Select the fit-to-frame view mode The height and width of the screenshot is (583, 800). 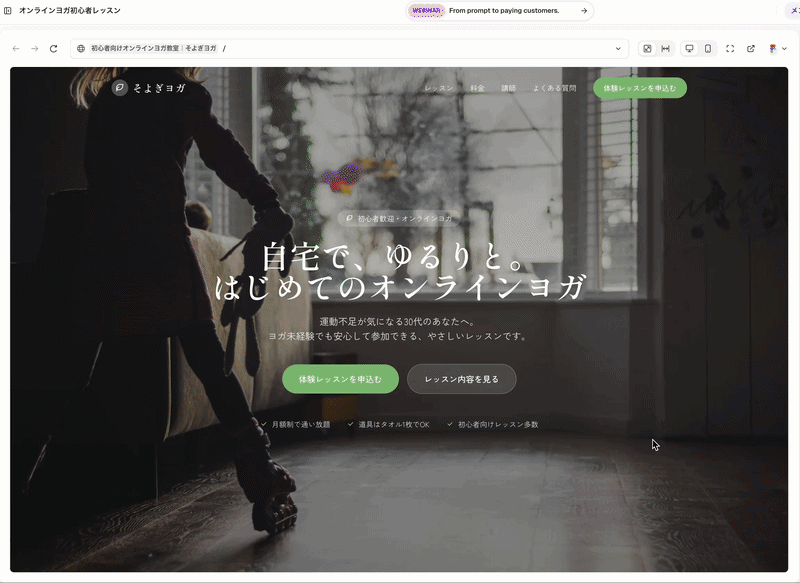647,48
